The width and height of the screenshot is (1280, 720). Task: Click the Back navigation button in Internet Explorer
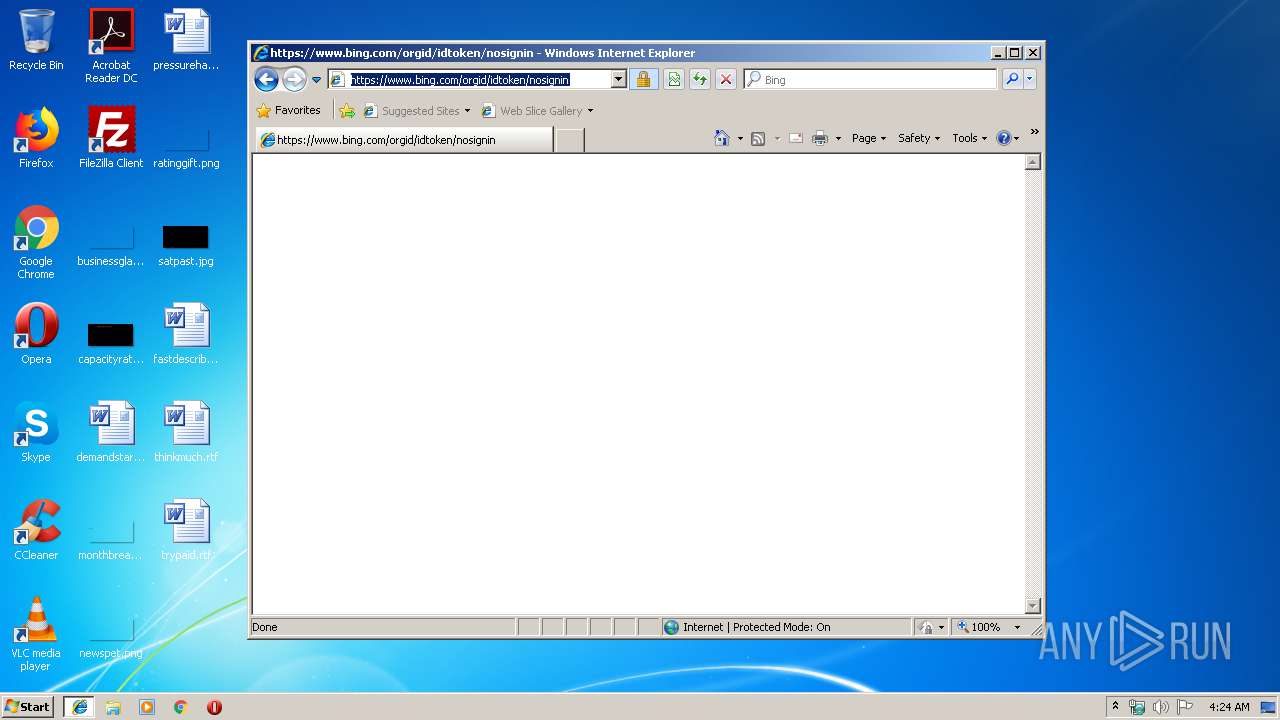click(x=266, y=79)
